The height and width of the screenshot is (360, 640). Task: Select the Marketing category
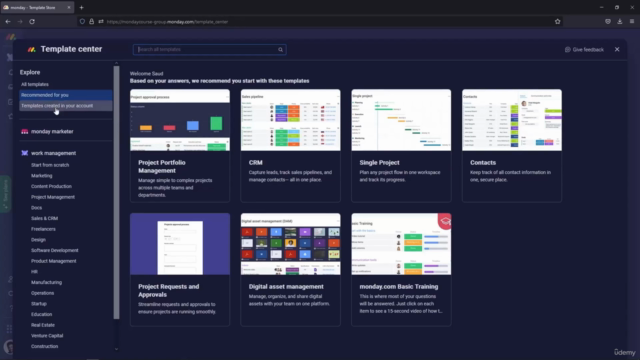click(x=42, y=176)
